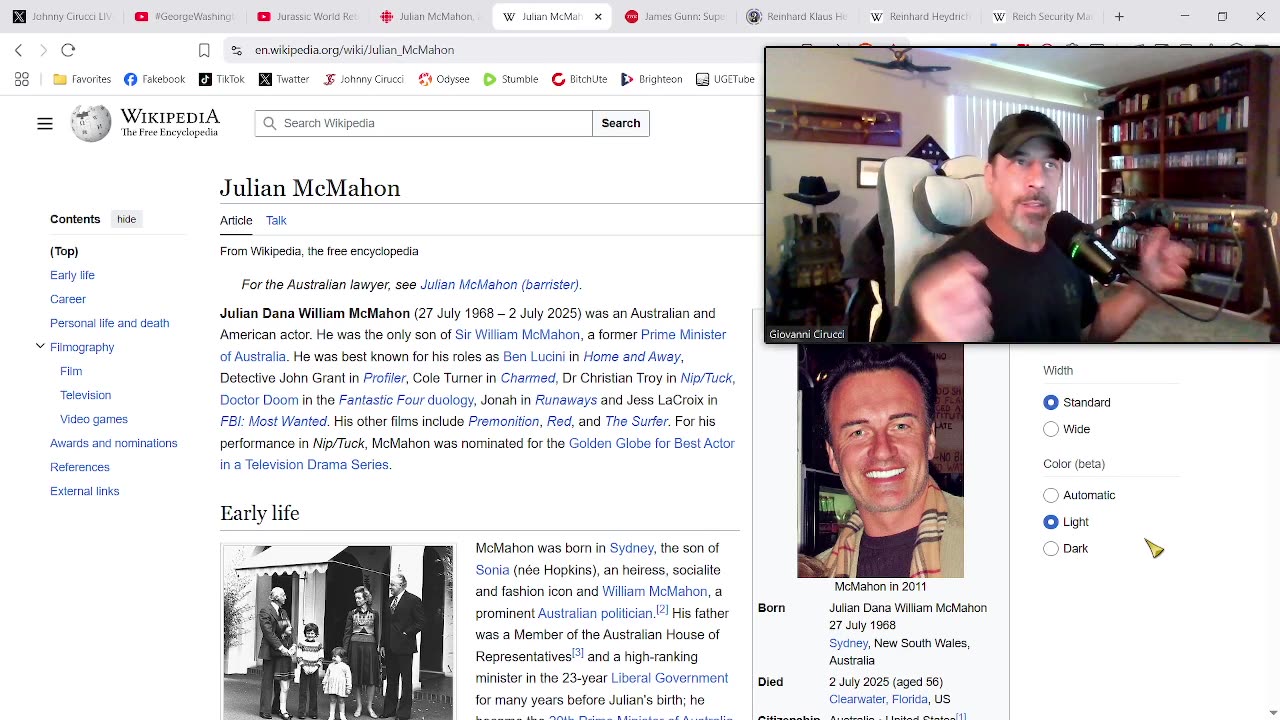The width and height of the screenshot is (1280, 720).
Task: Jump to Television subsection in Contents
Action: coord(85,395)
